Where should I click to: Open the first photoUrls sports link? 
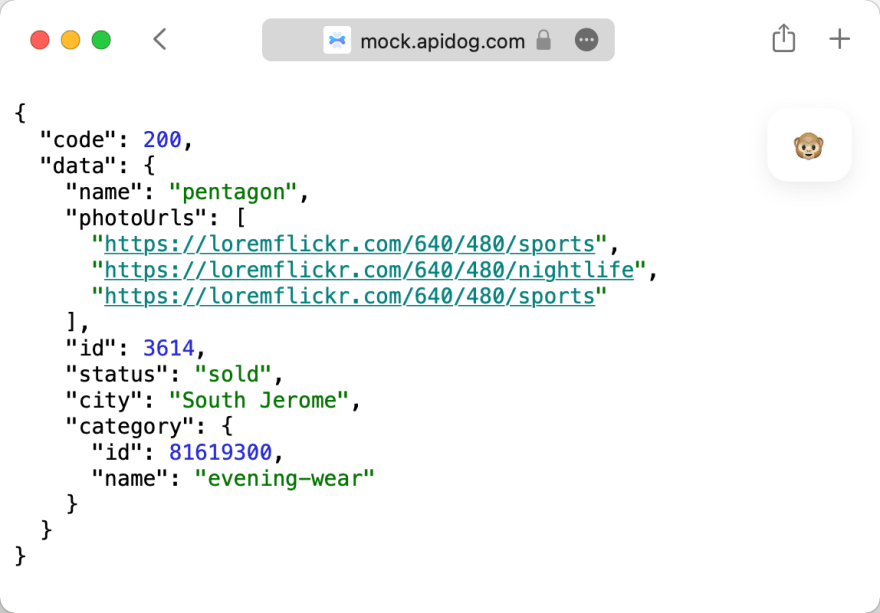point(349,244)
